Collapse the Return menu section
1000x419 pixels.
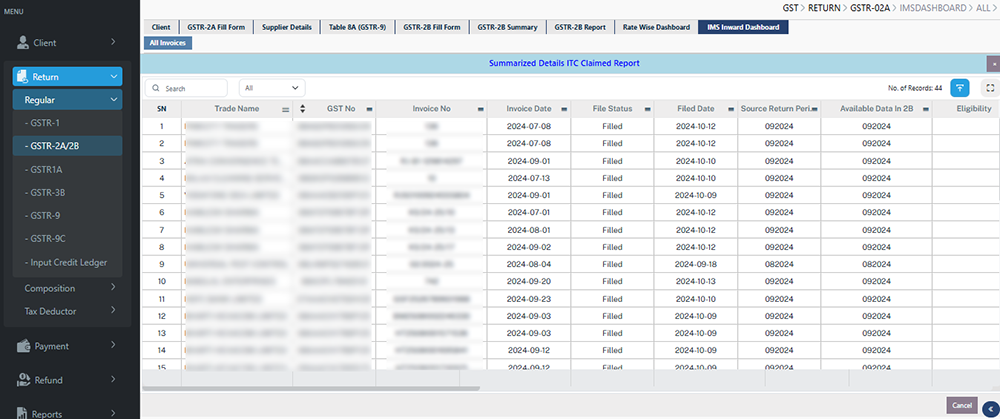tap(114, 76)
